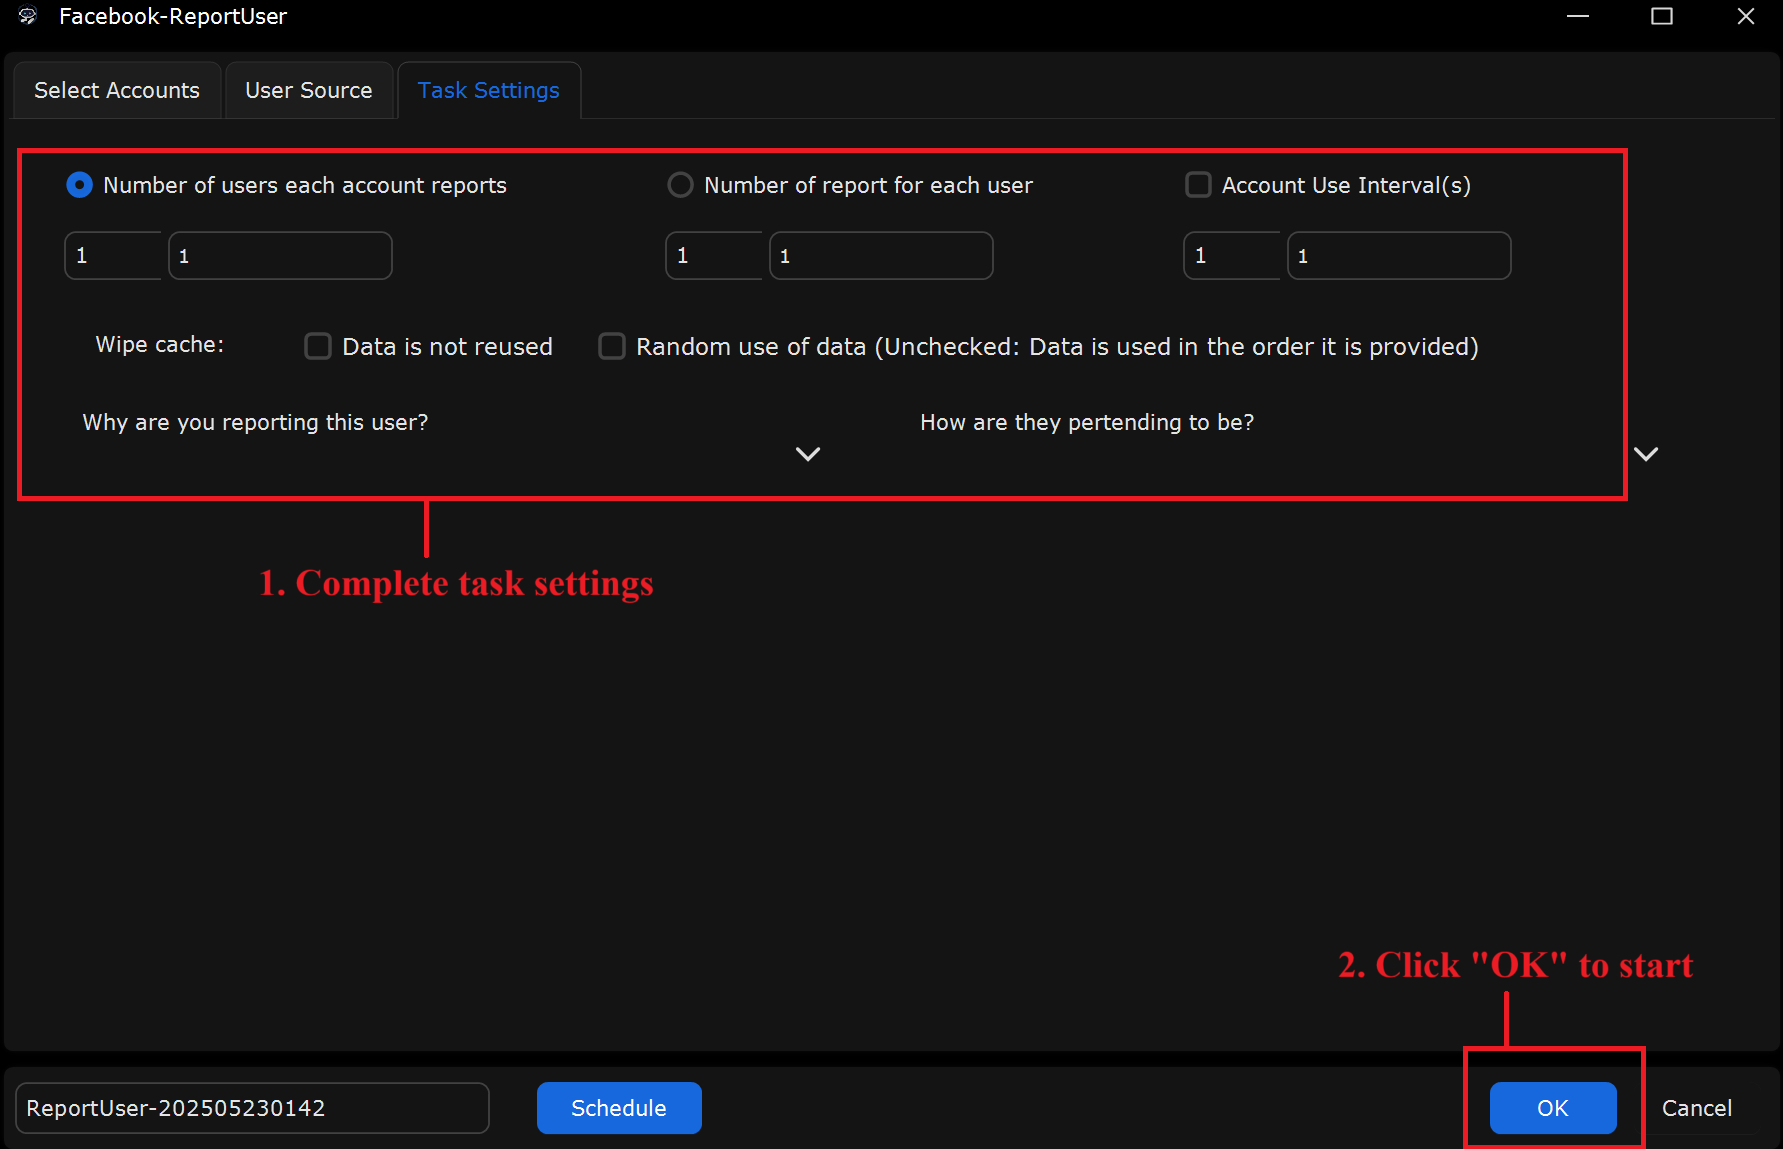Click OK to start the task

pyautogui.click(x=1553, y=1108)
